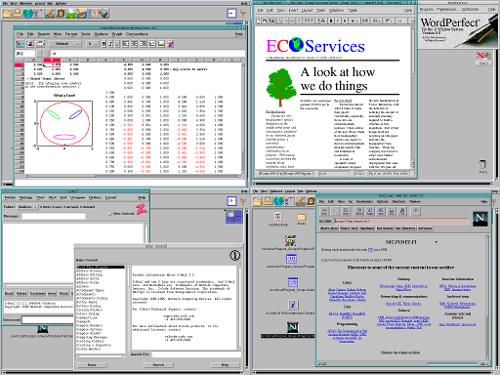Click the Help Index list vertical scrollbar
Screen dimensions: 500x375
pyautogui.click(x=128, y=309)
